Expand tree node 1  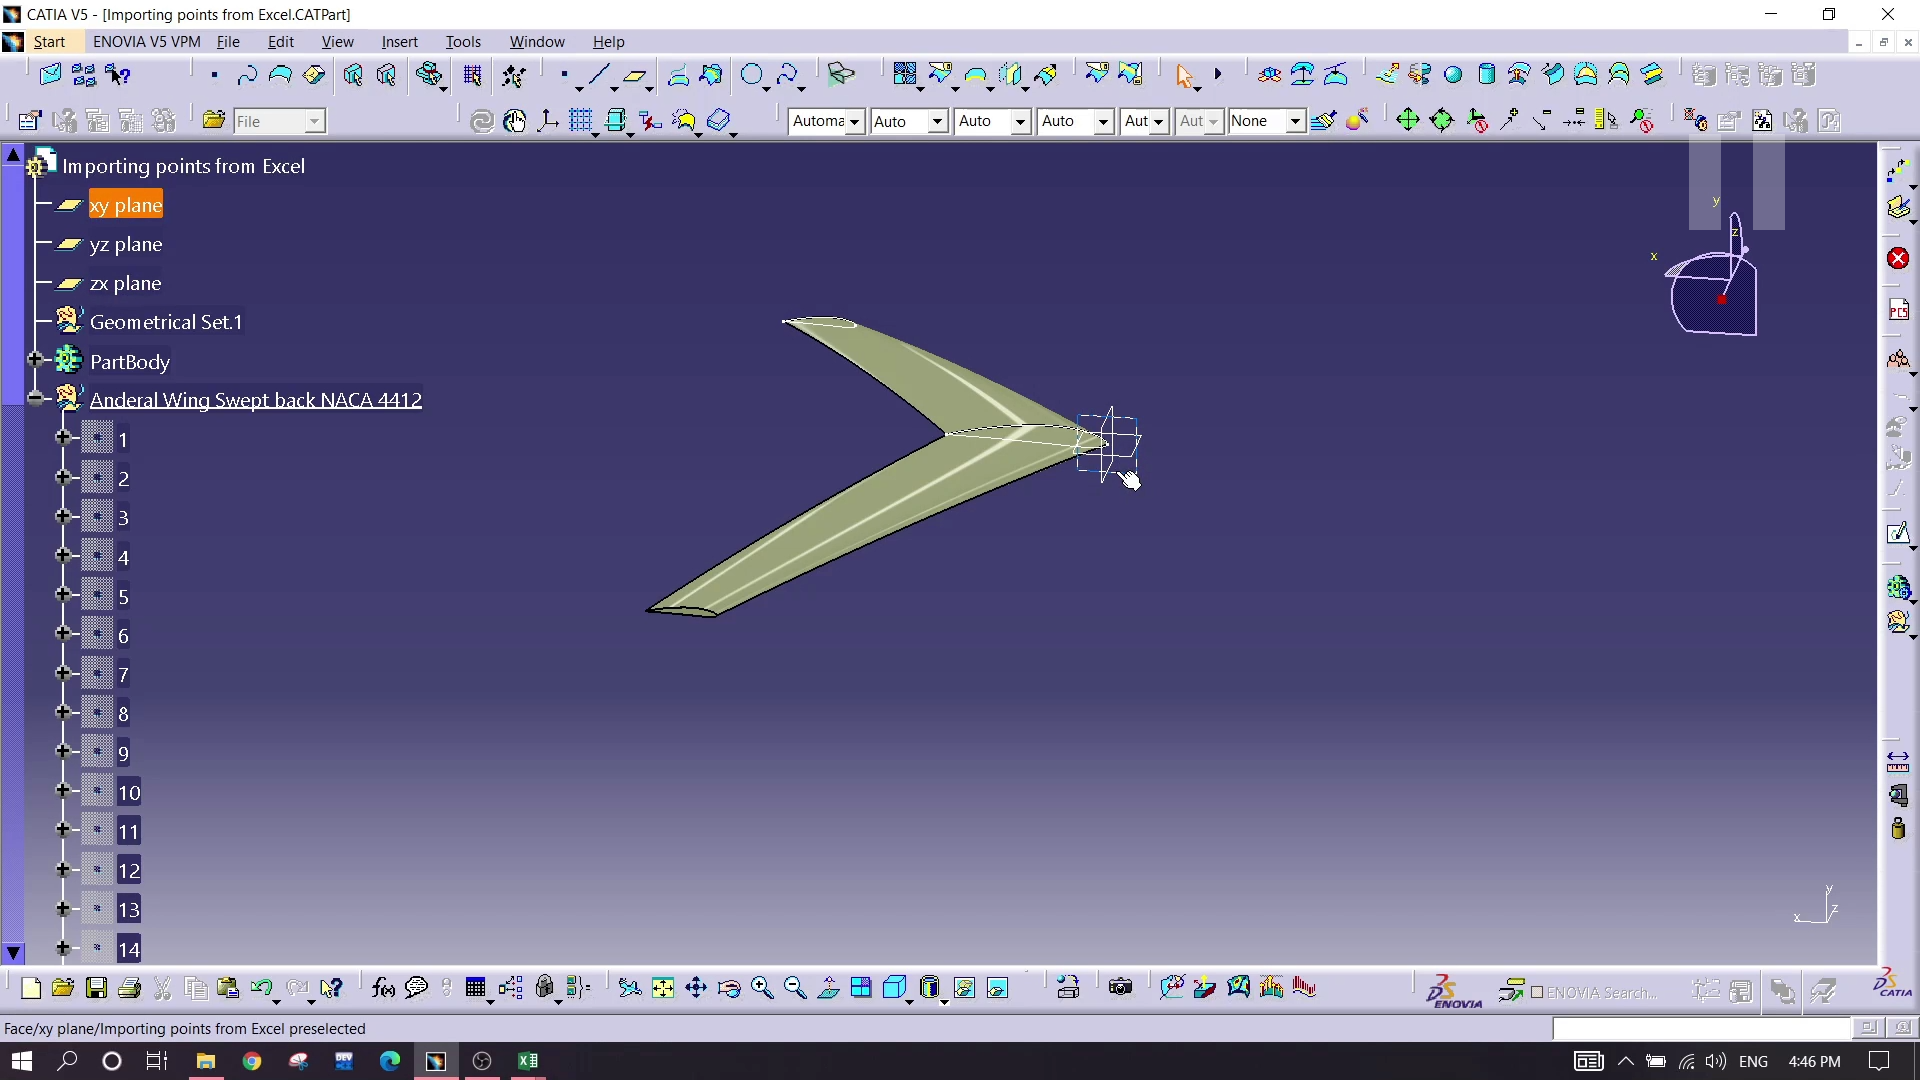pyautogui.click(x=62, y=438)
